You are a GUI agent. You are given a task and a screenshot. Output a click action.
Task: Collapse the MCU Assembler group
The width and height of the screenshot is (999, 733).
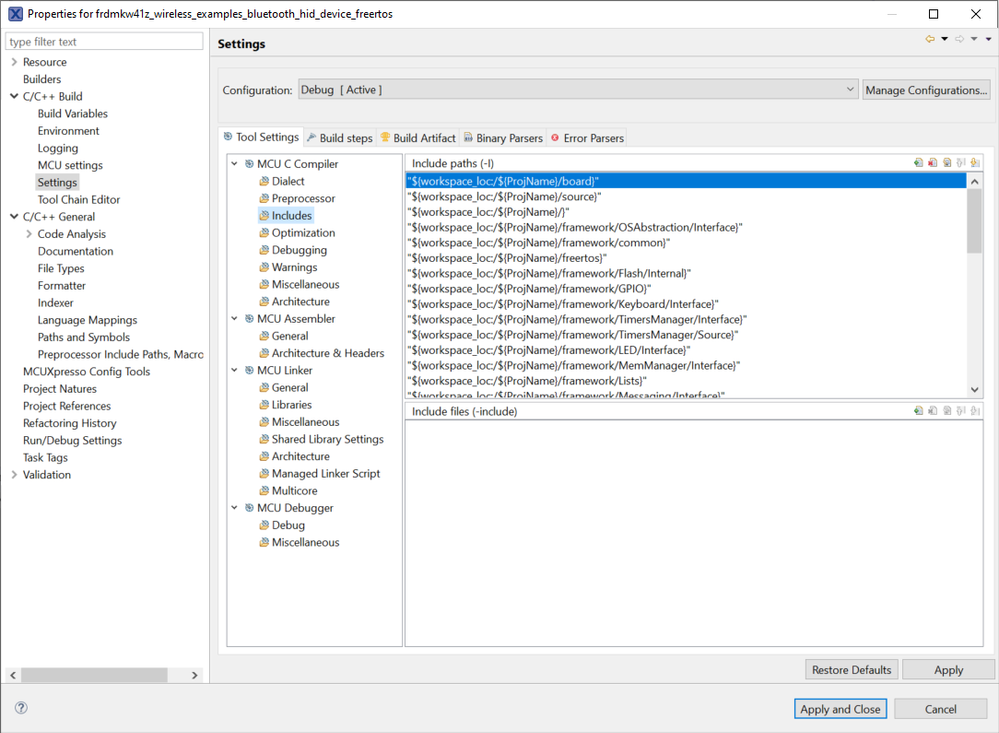(234, 319)
